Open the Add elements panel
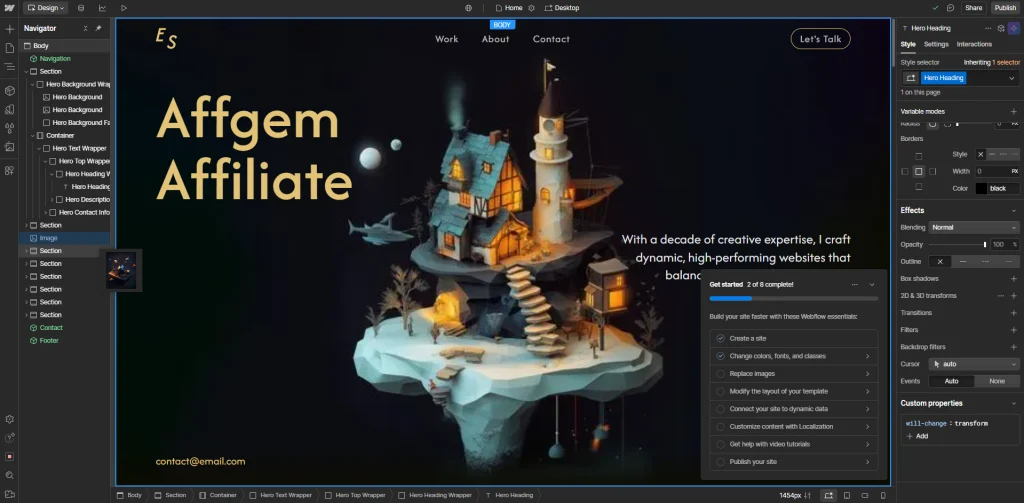 pos(9,29)
